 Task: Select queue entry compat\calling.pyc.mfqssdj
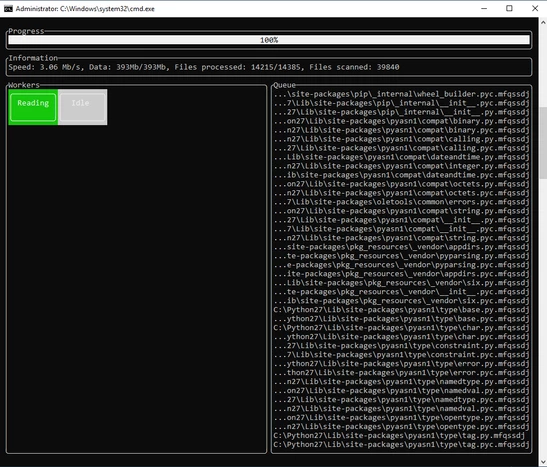[401, 148]
